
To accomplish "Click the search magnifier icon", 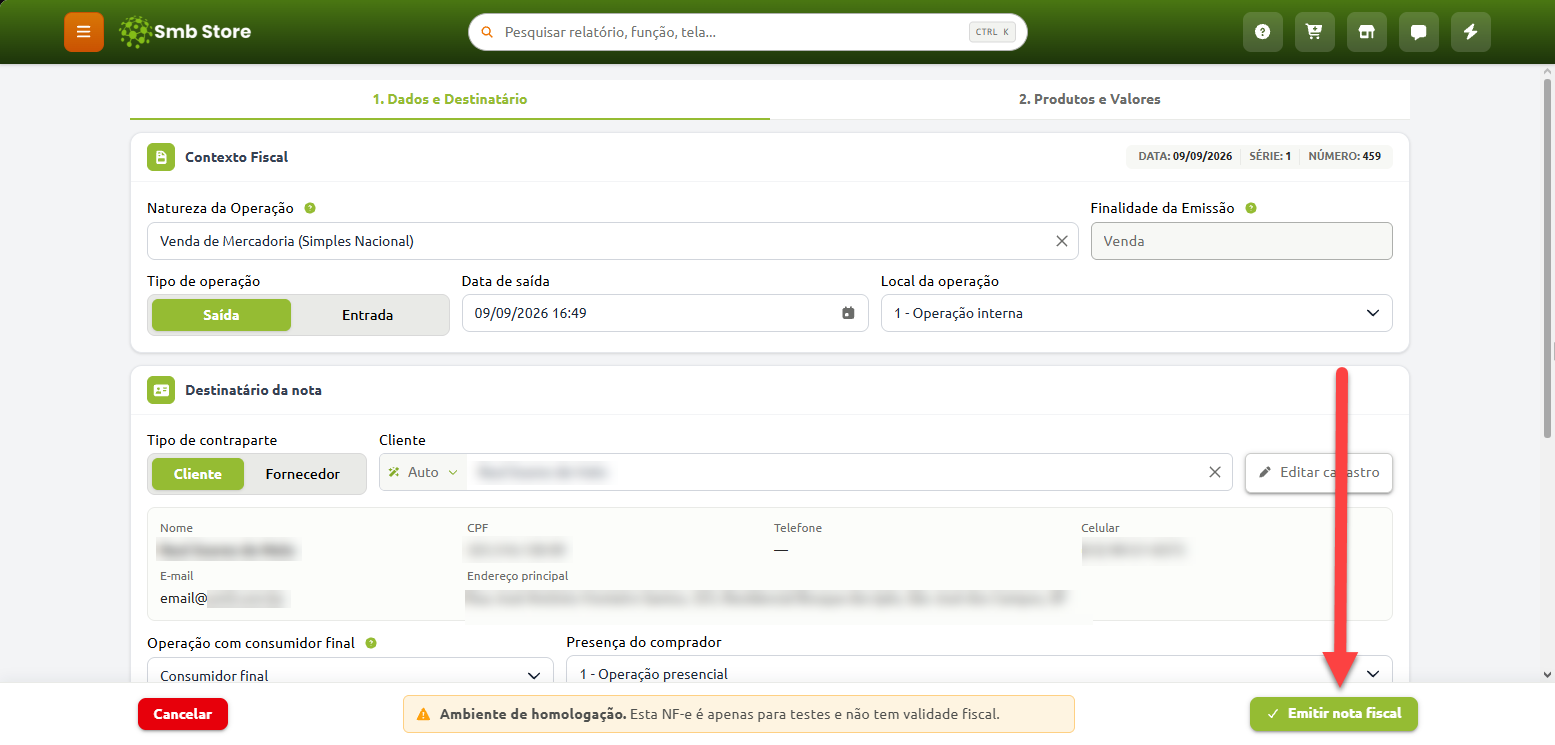I will click(x=488, y=32).
